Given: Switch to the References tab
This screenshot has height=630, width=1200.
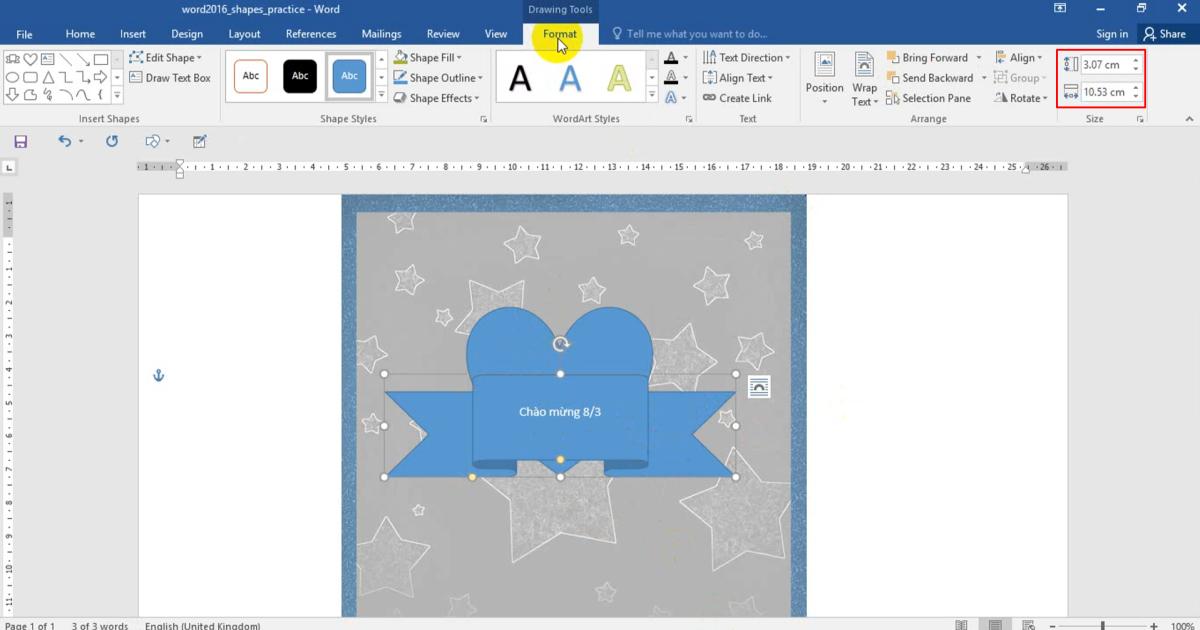Looking at the screenshot, I should (311, 34).
